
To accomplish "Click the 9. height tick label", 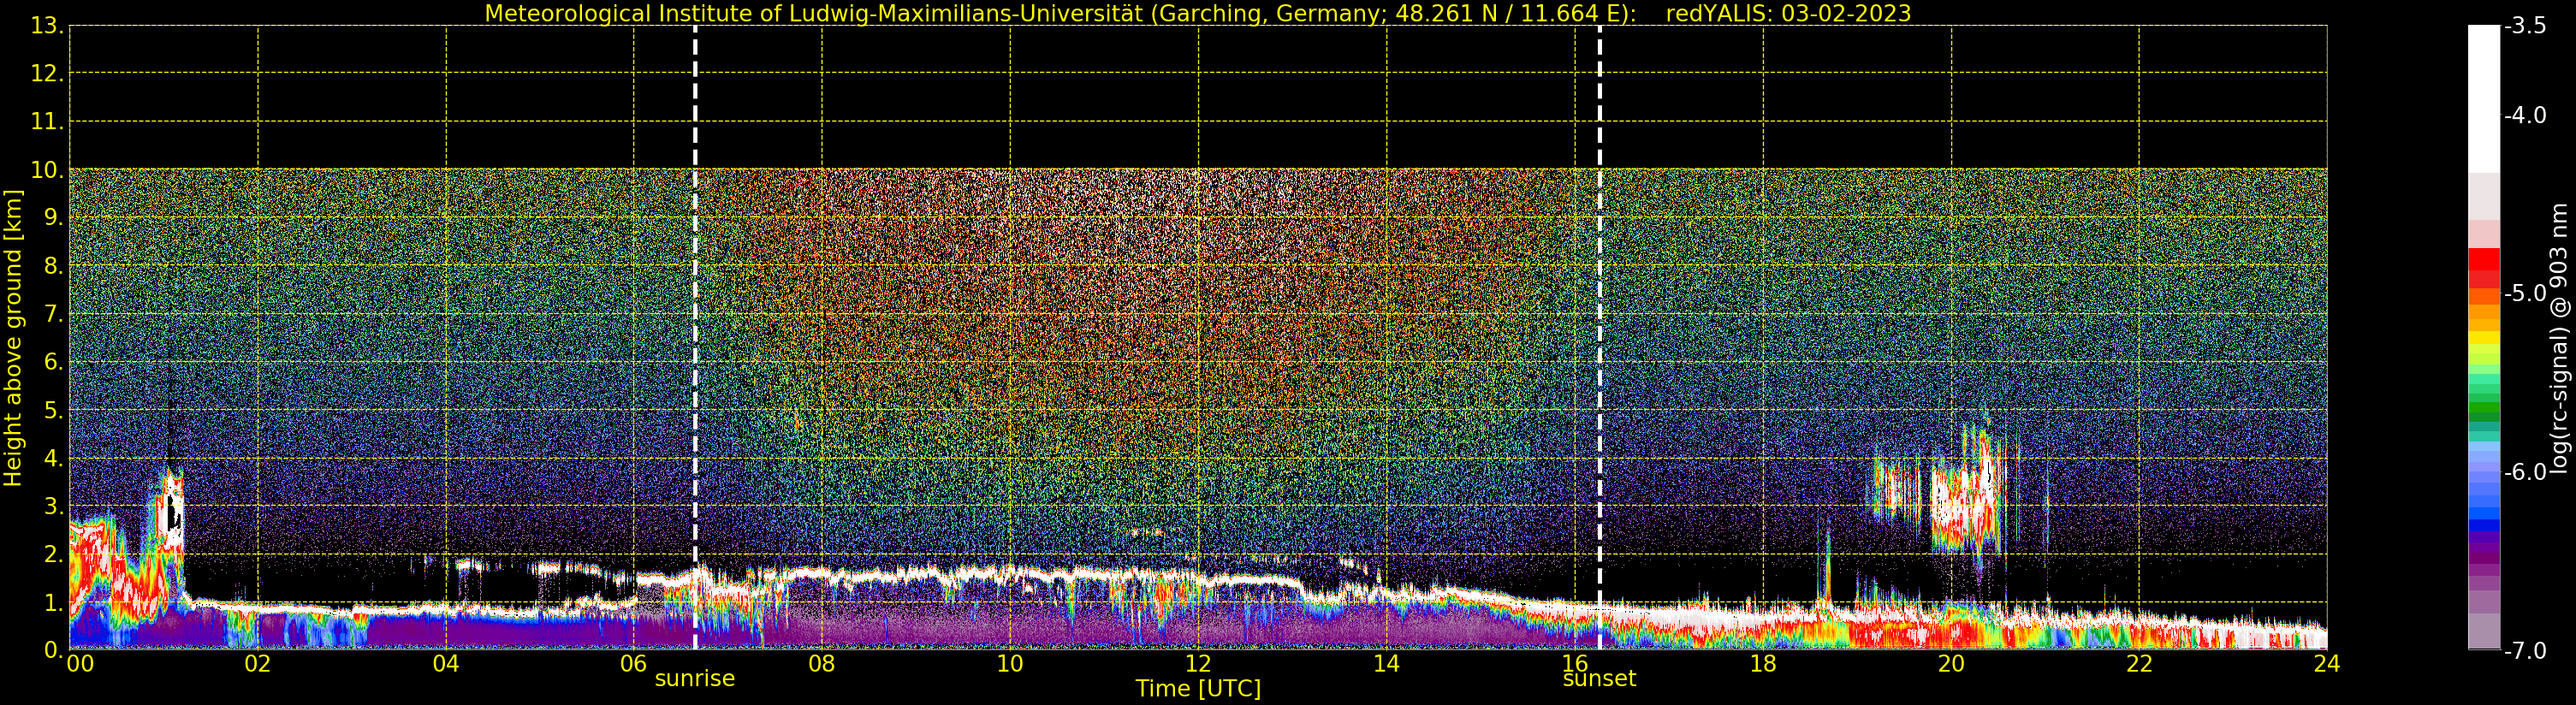I will click(54, 218).
